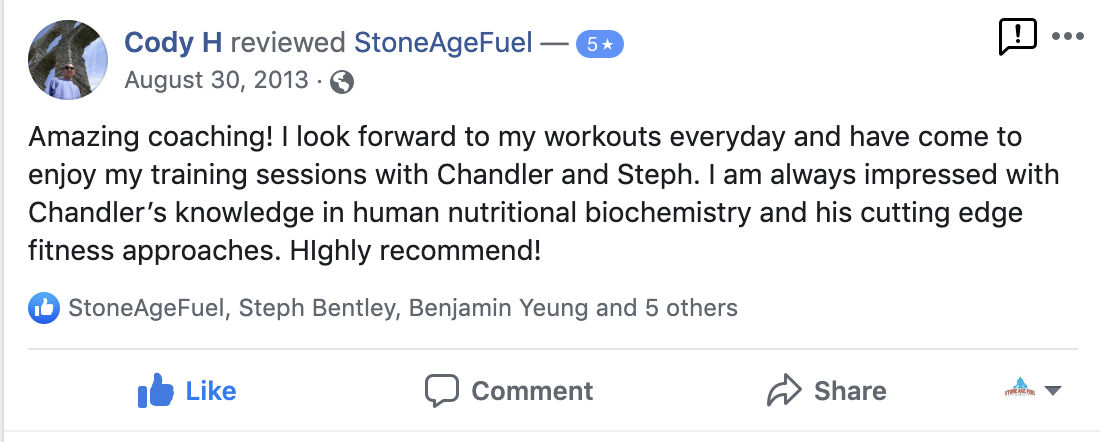
Task: Open Cody H's profile picture
Action: tap(67, 60)
